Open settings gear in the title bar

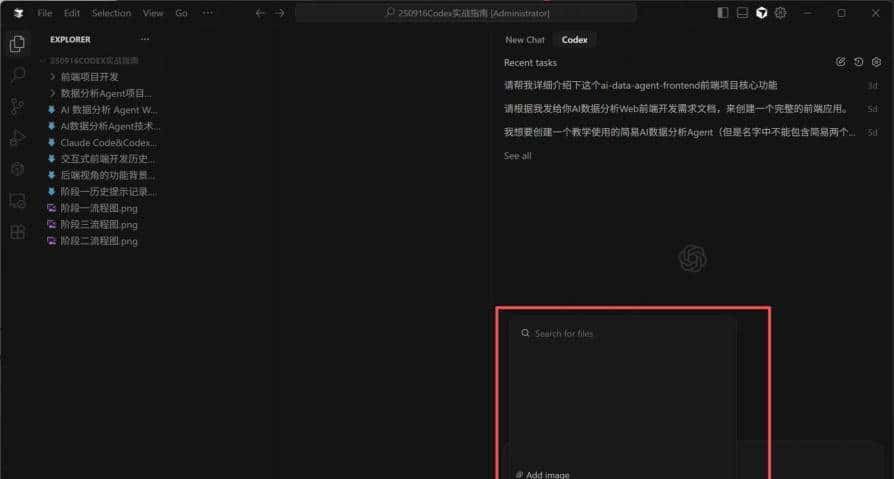pos(781,13)
